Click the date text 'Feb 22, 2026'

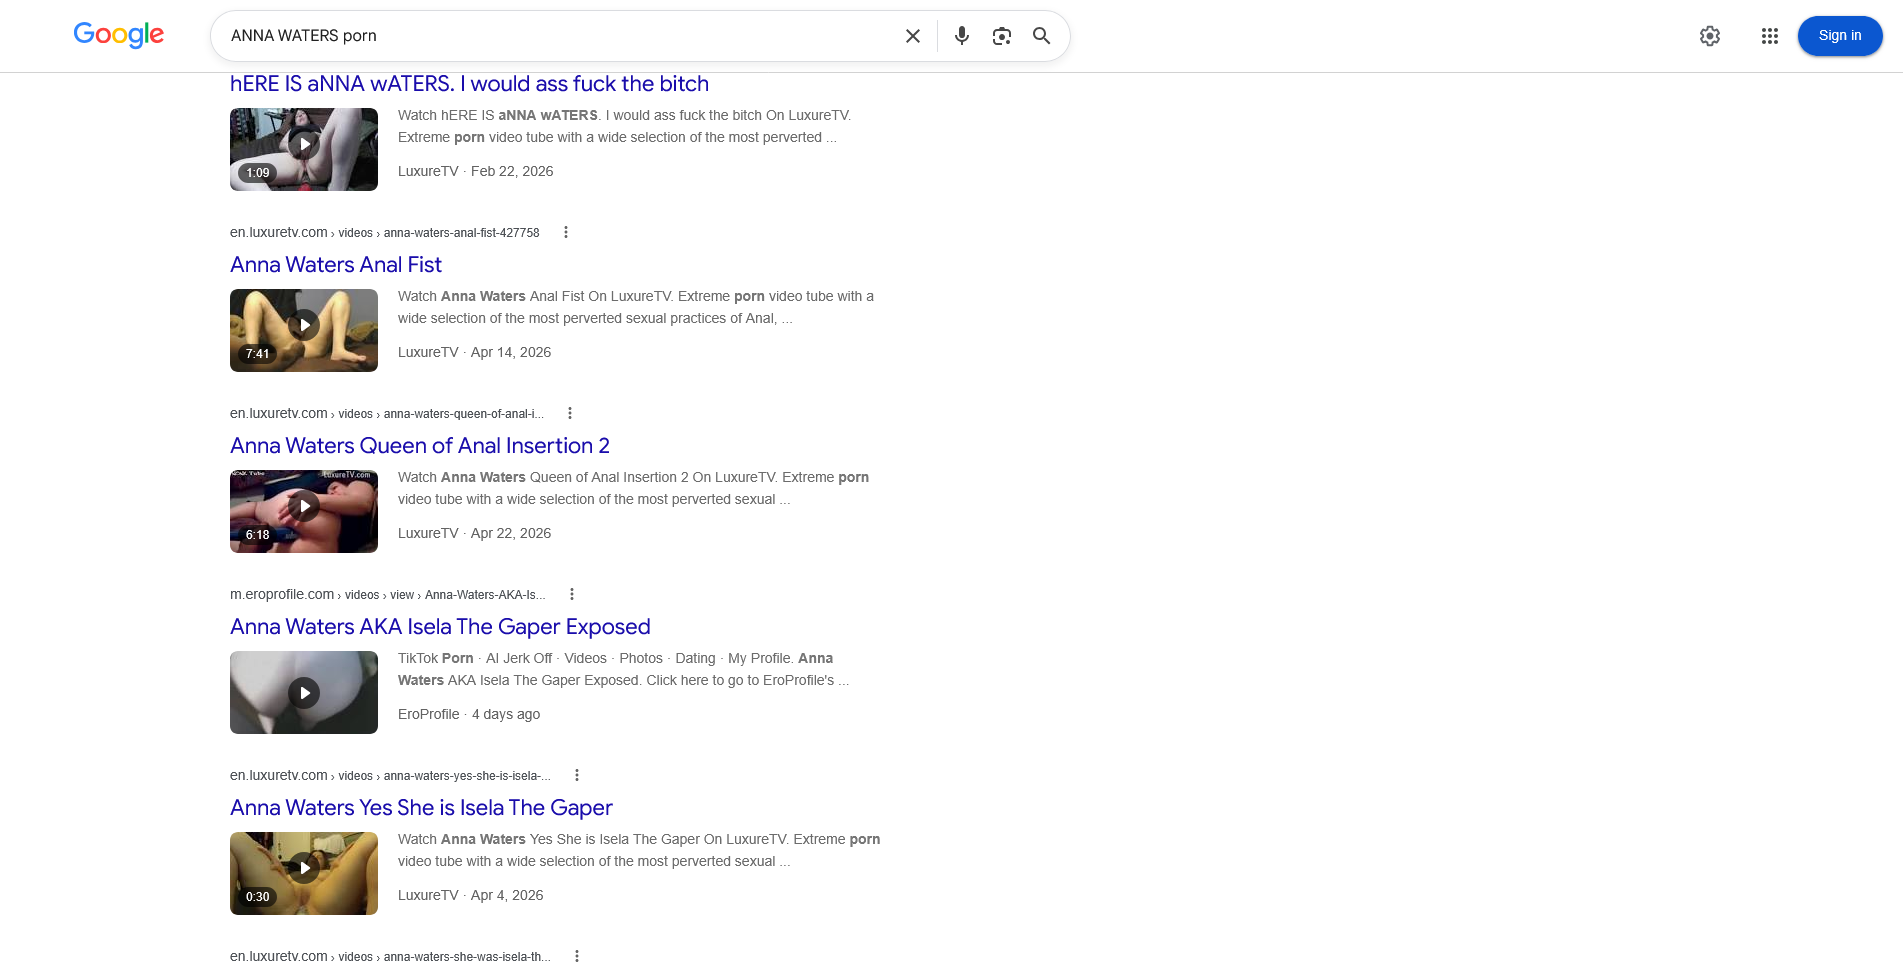tap(512, 171)
